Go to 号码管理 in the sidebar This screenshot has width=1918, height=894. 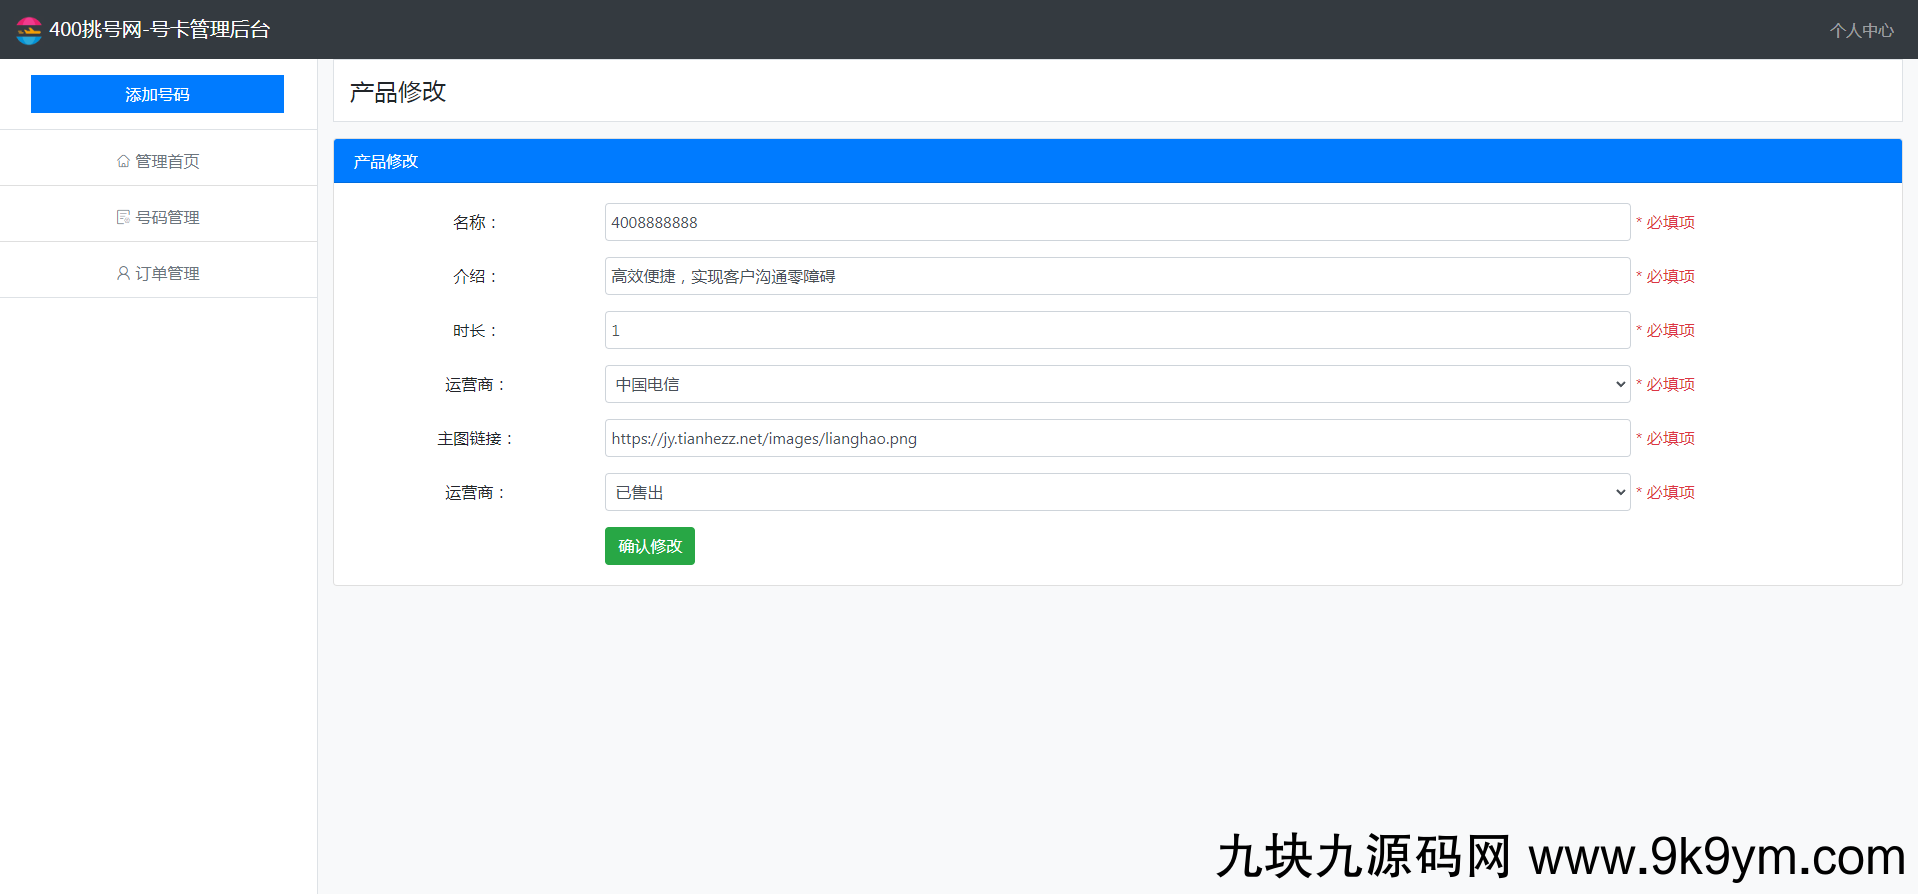(x=167, y=217)
